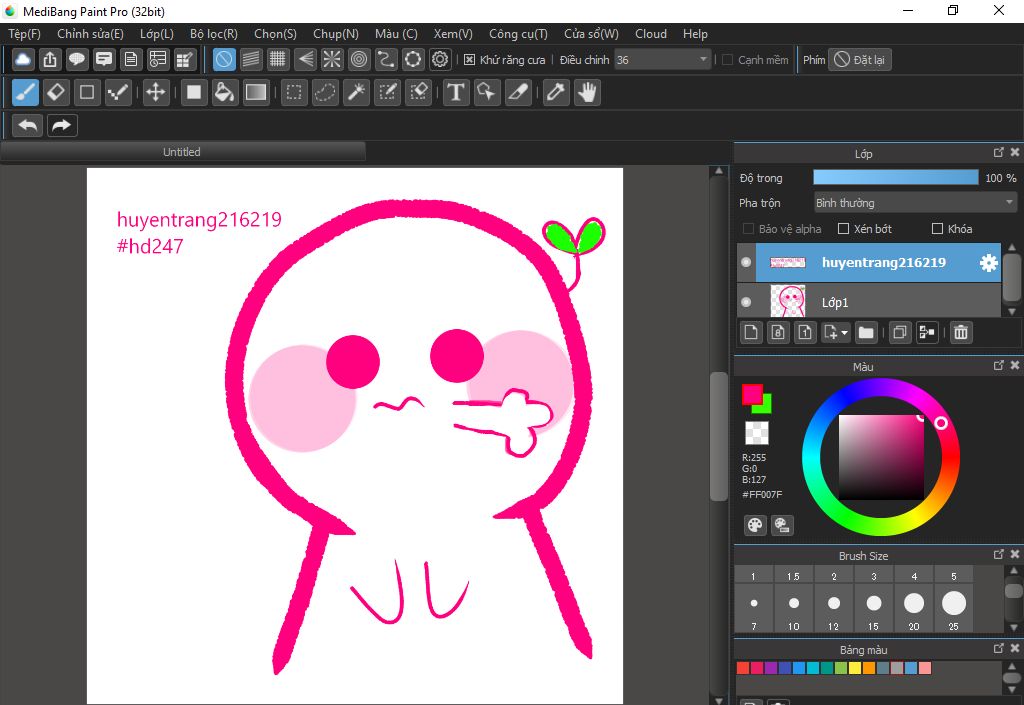Select the Eraser tool
The image size is (1024, 705).
click(56, 93)
